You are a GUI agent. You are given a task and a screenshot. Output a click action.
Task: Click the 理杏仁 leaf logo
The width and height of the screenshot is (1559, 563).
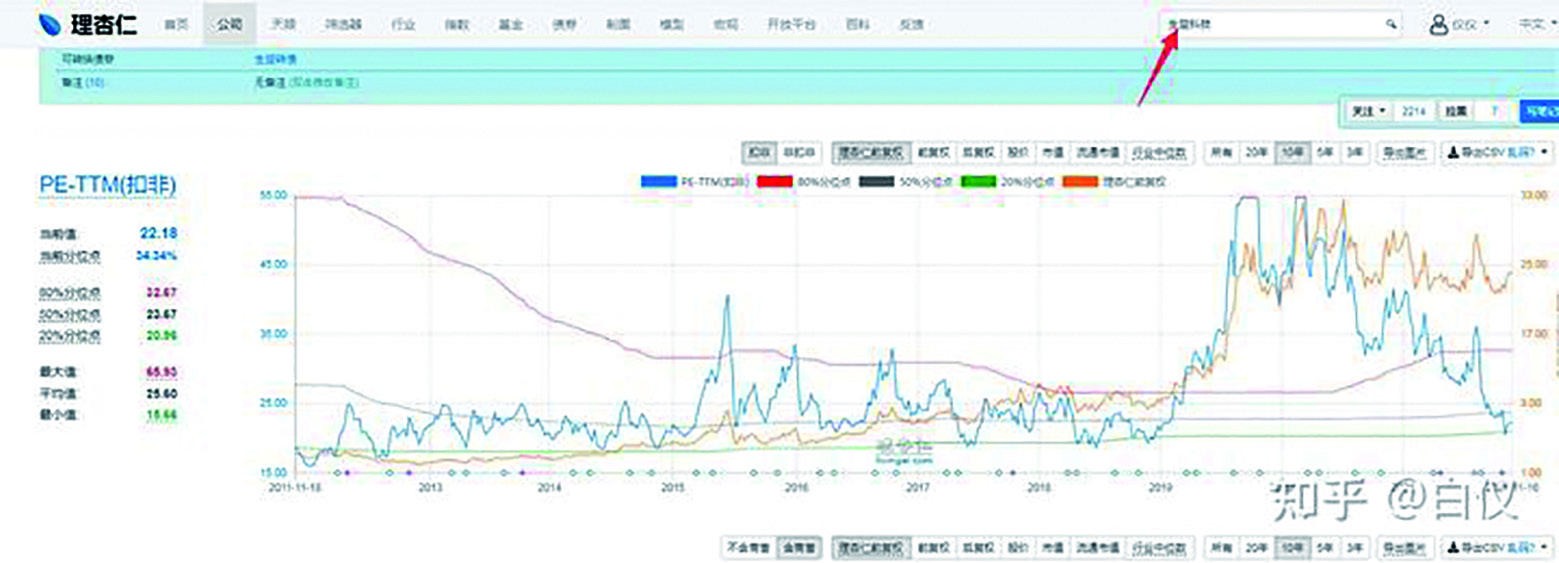[x=49, y=24]
